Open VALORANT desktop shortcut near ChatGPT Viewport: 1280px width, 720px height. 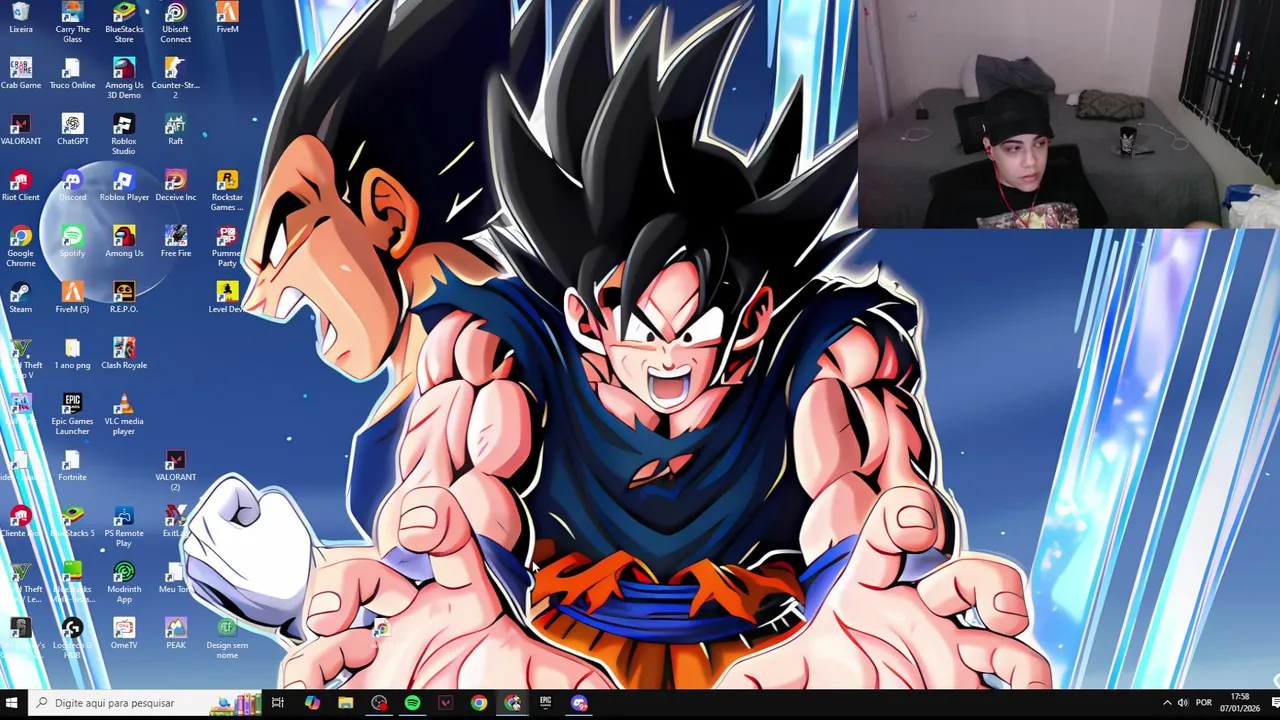(x=20, y=130)
